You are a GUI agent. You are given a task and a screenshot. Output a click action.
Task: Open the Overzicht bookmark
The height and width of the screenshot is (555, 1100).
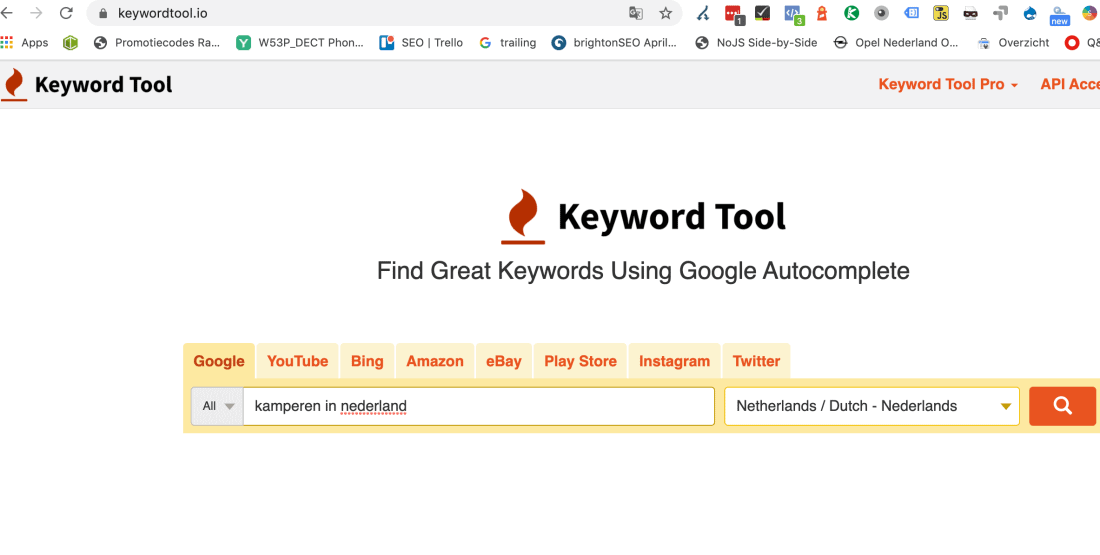tap(1014, 43)
